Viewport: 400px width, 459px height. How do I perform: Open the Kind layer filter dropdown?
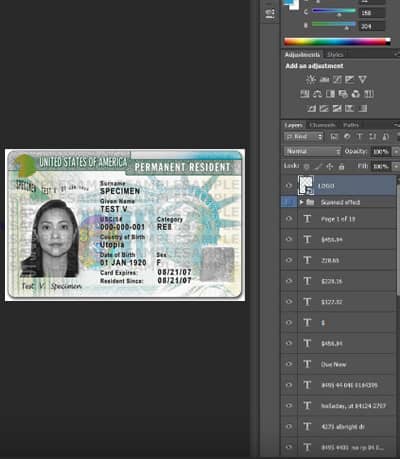(303, 137)
